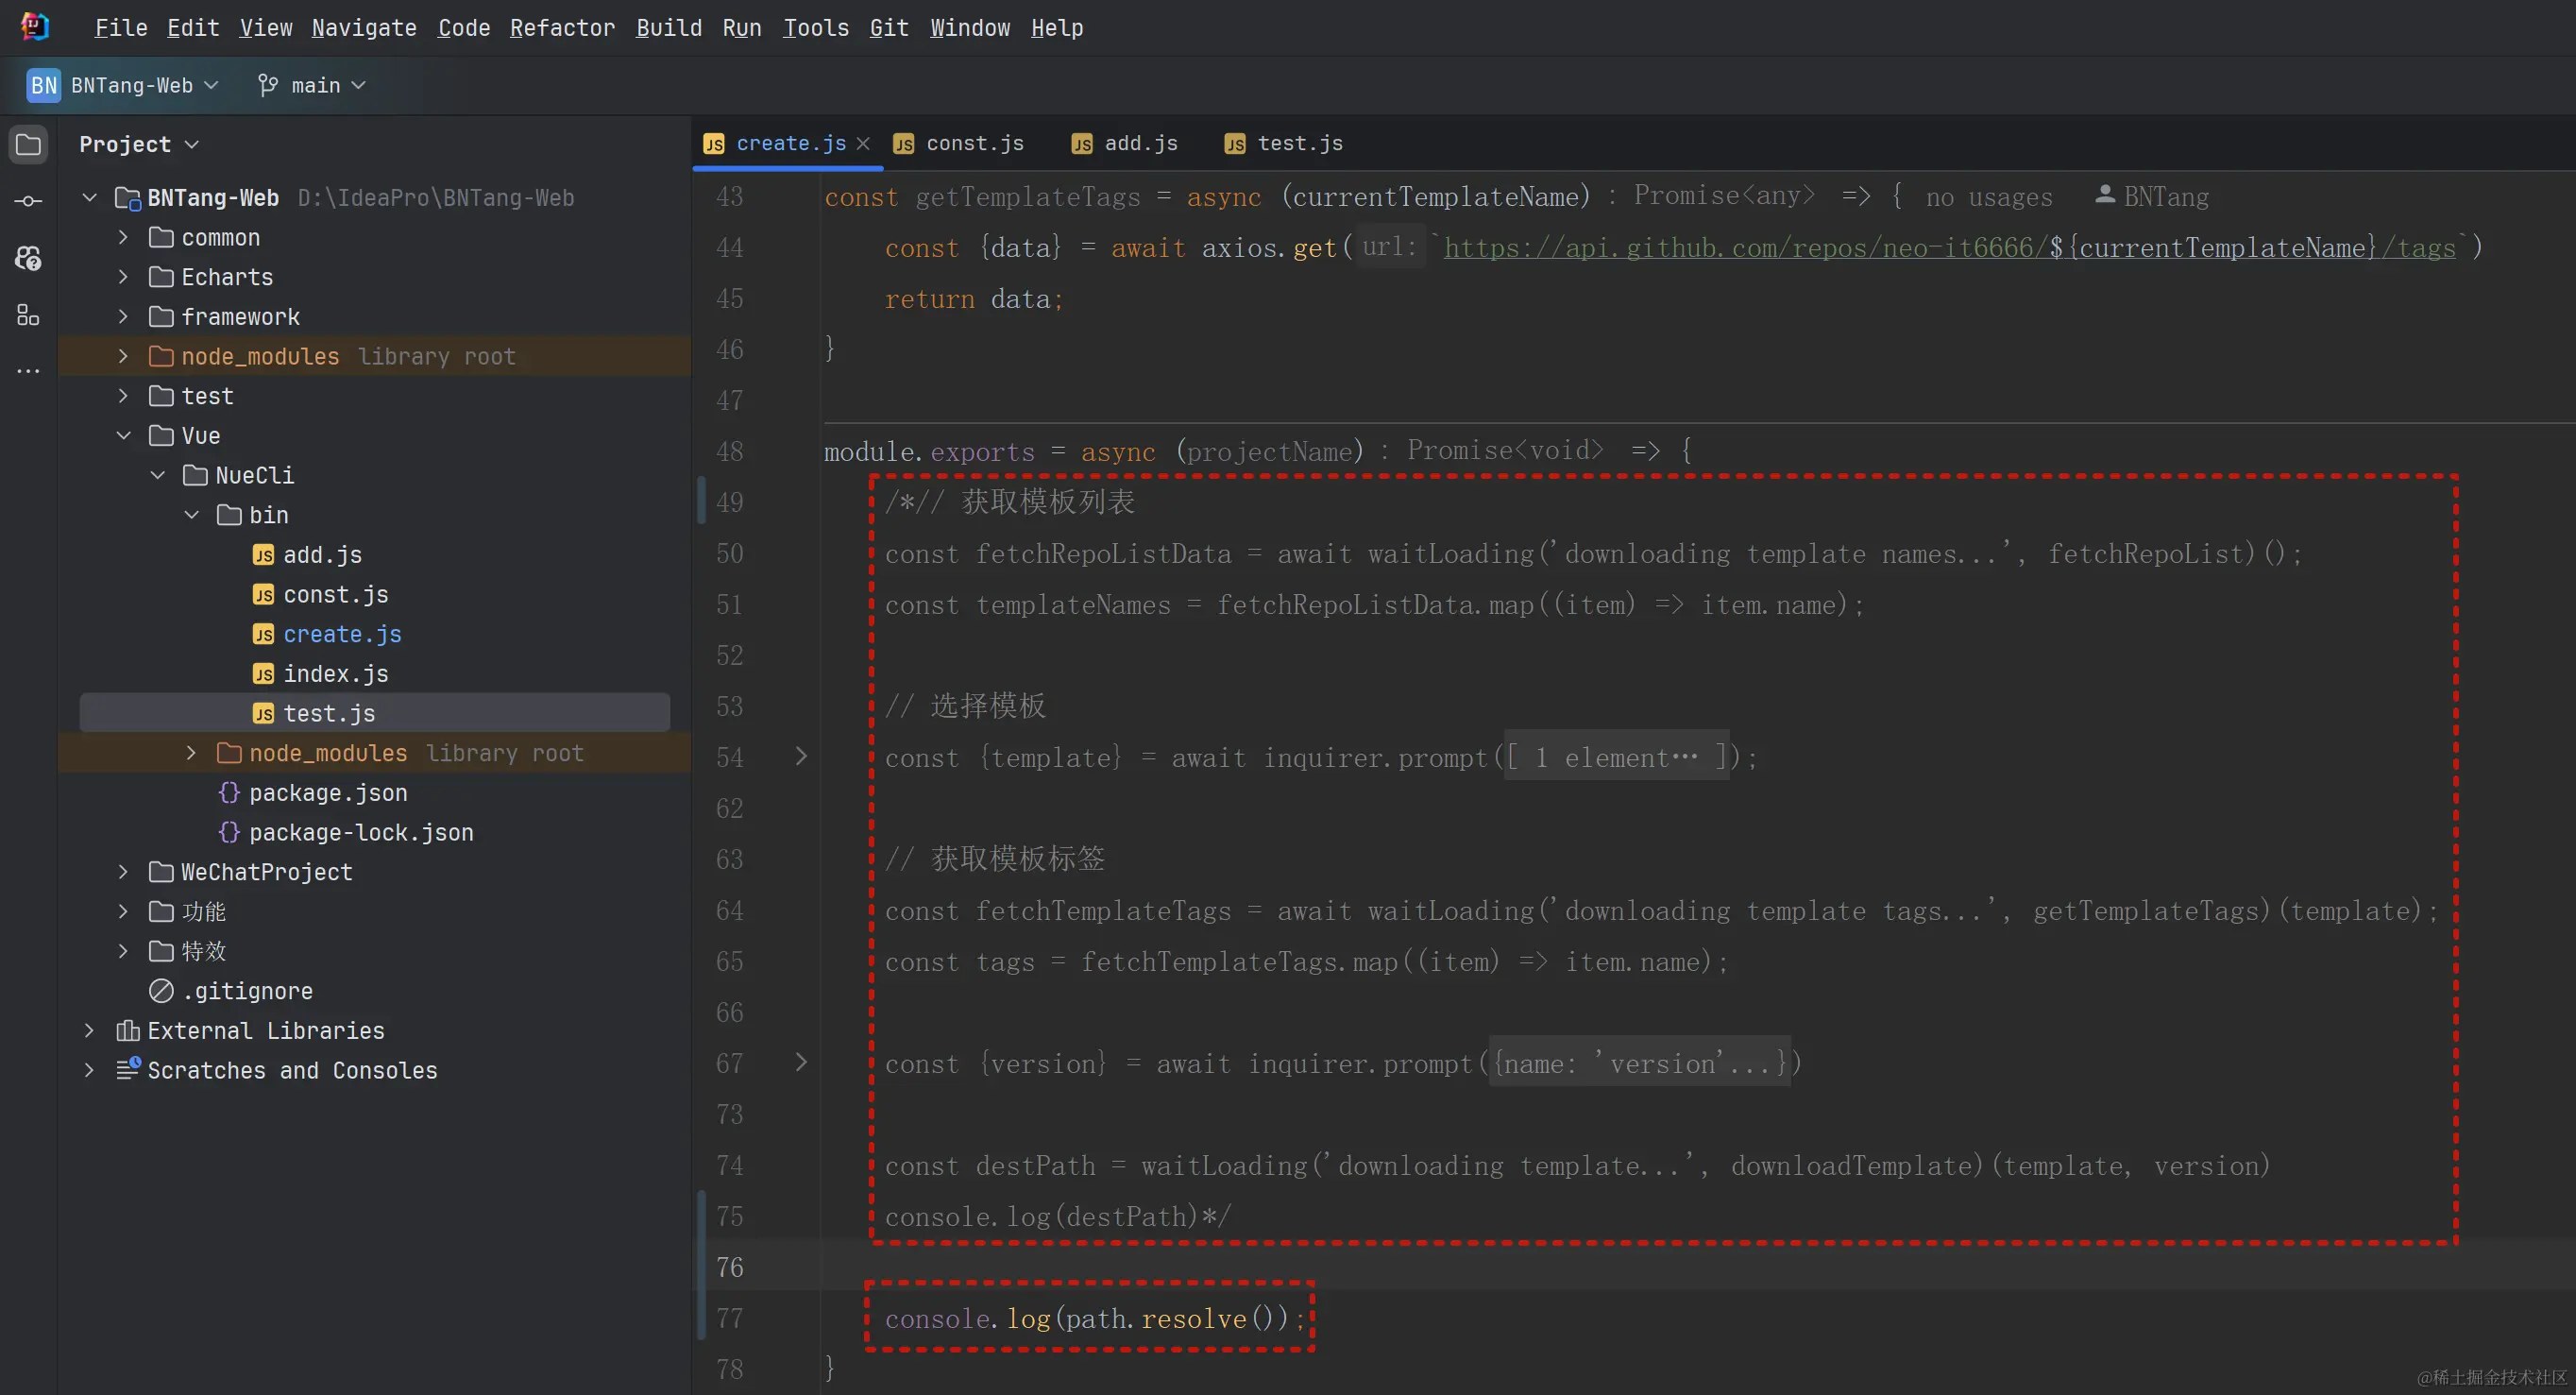Expand the folded code at line 54
Screen dimensions: 2576x1395
[801, 756]
